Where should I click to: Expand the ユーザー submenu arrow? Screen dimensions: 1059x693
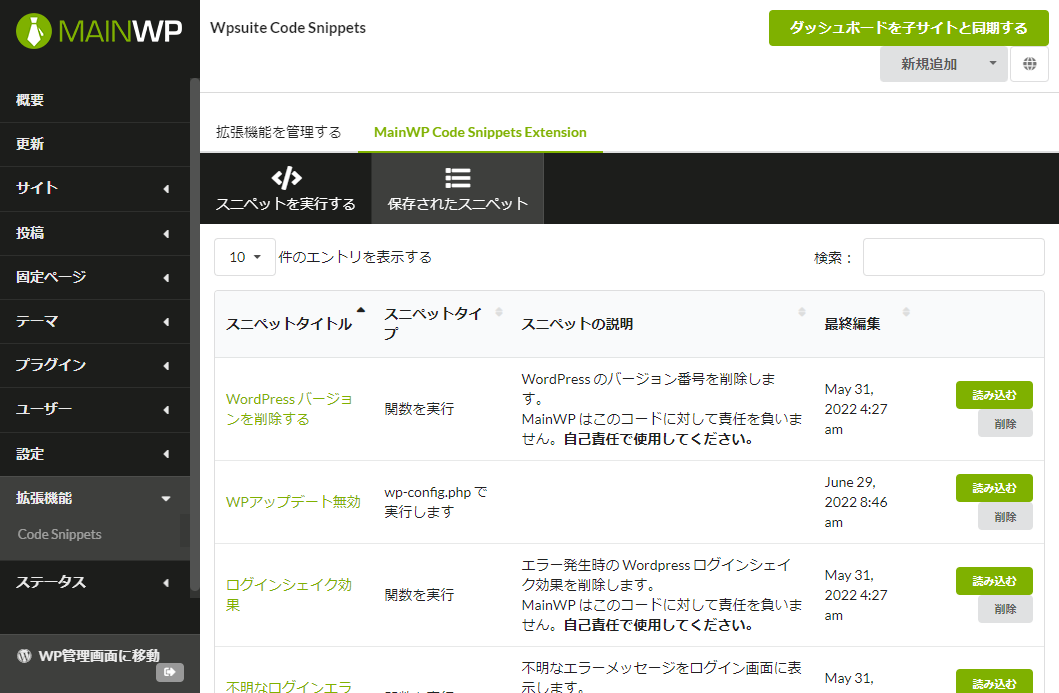click(x=166, y=410)
